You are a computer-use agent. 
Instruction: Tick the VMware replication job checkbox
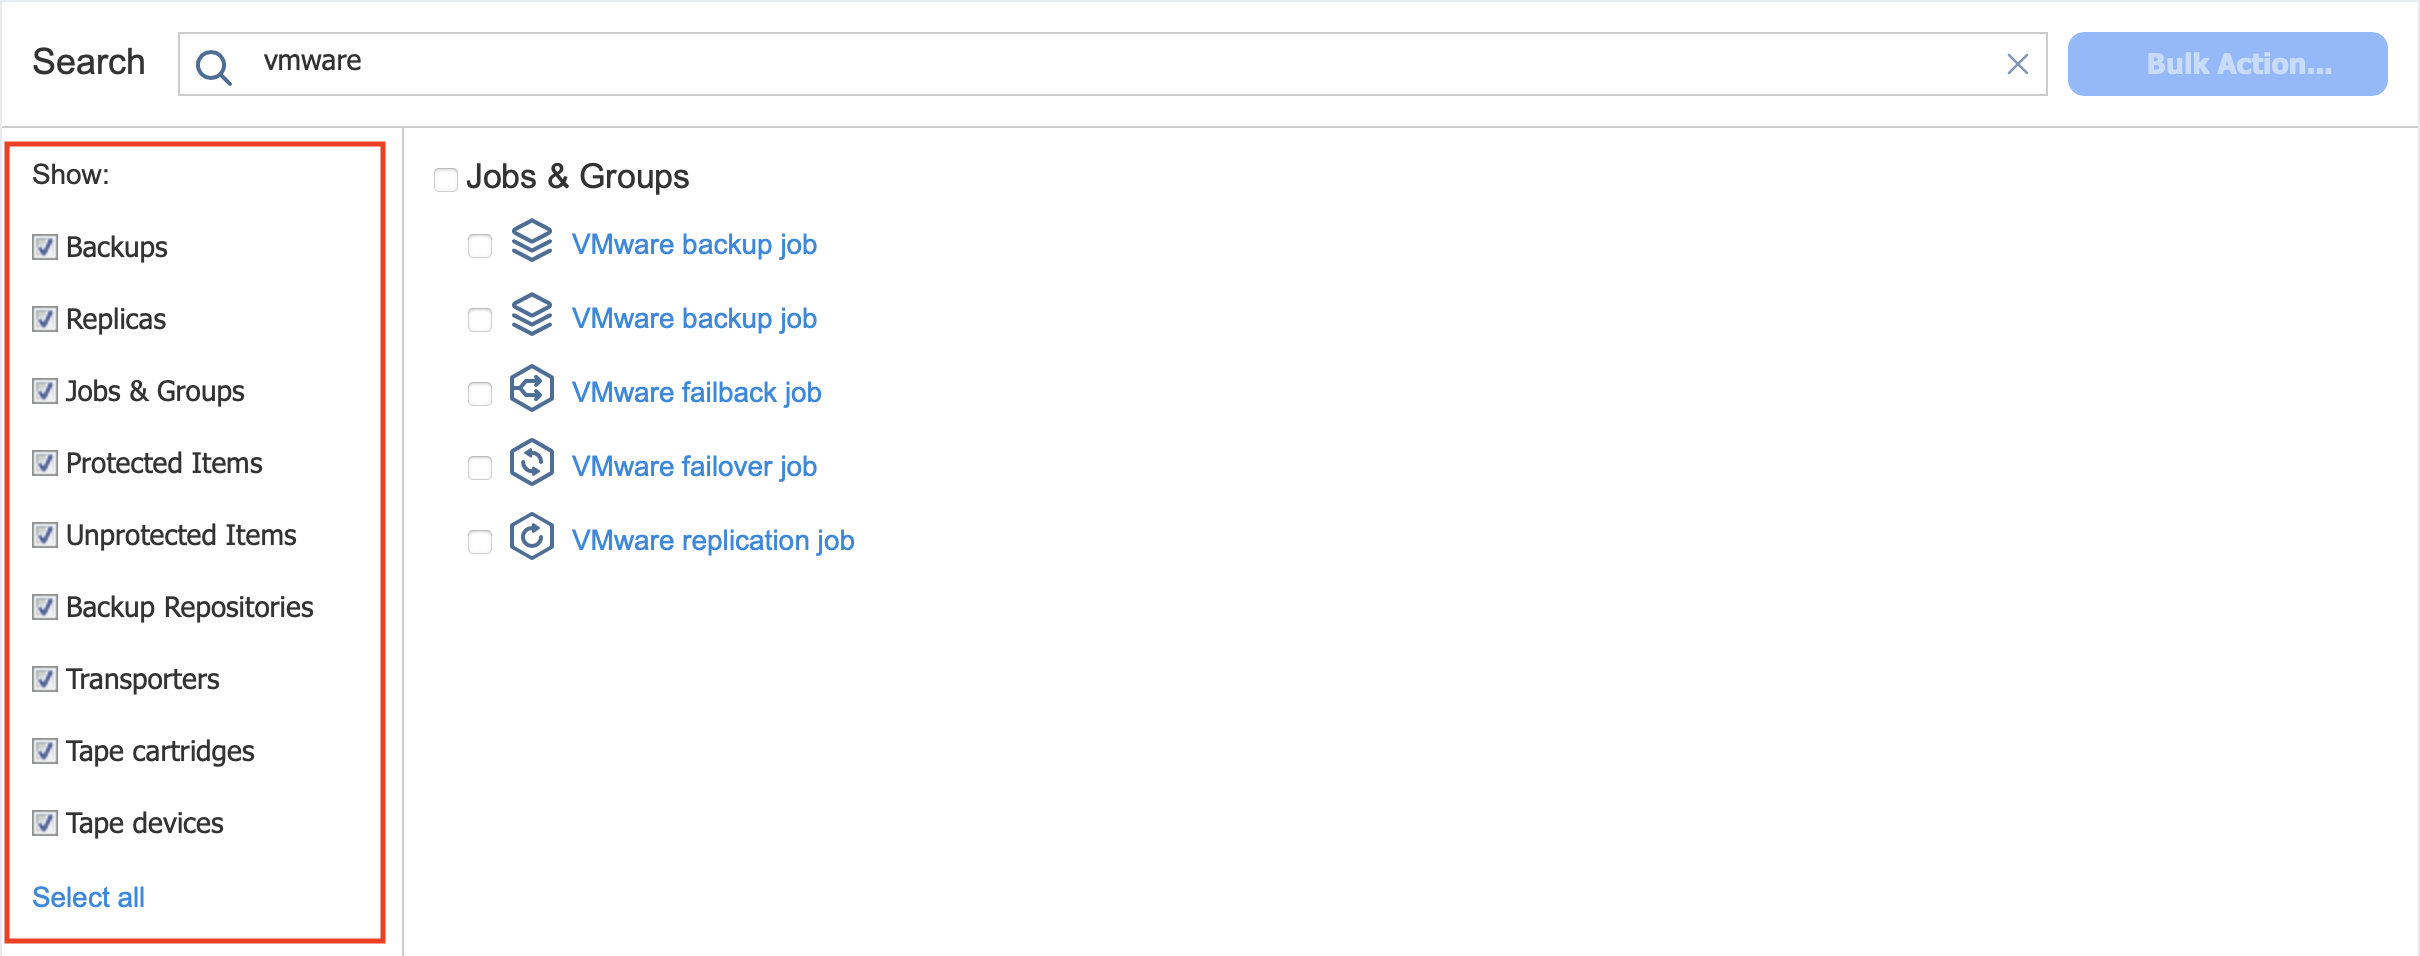click(x=480, y=542)
